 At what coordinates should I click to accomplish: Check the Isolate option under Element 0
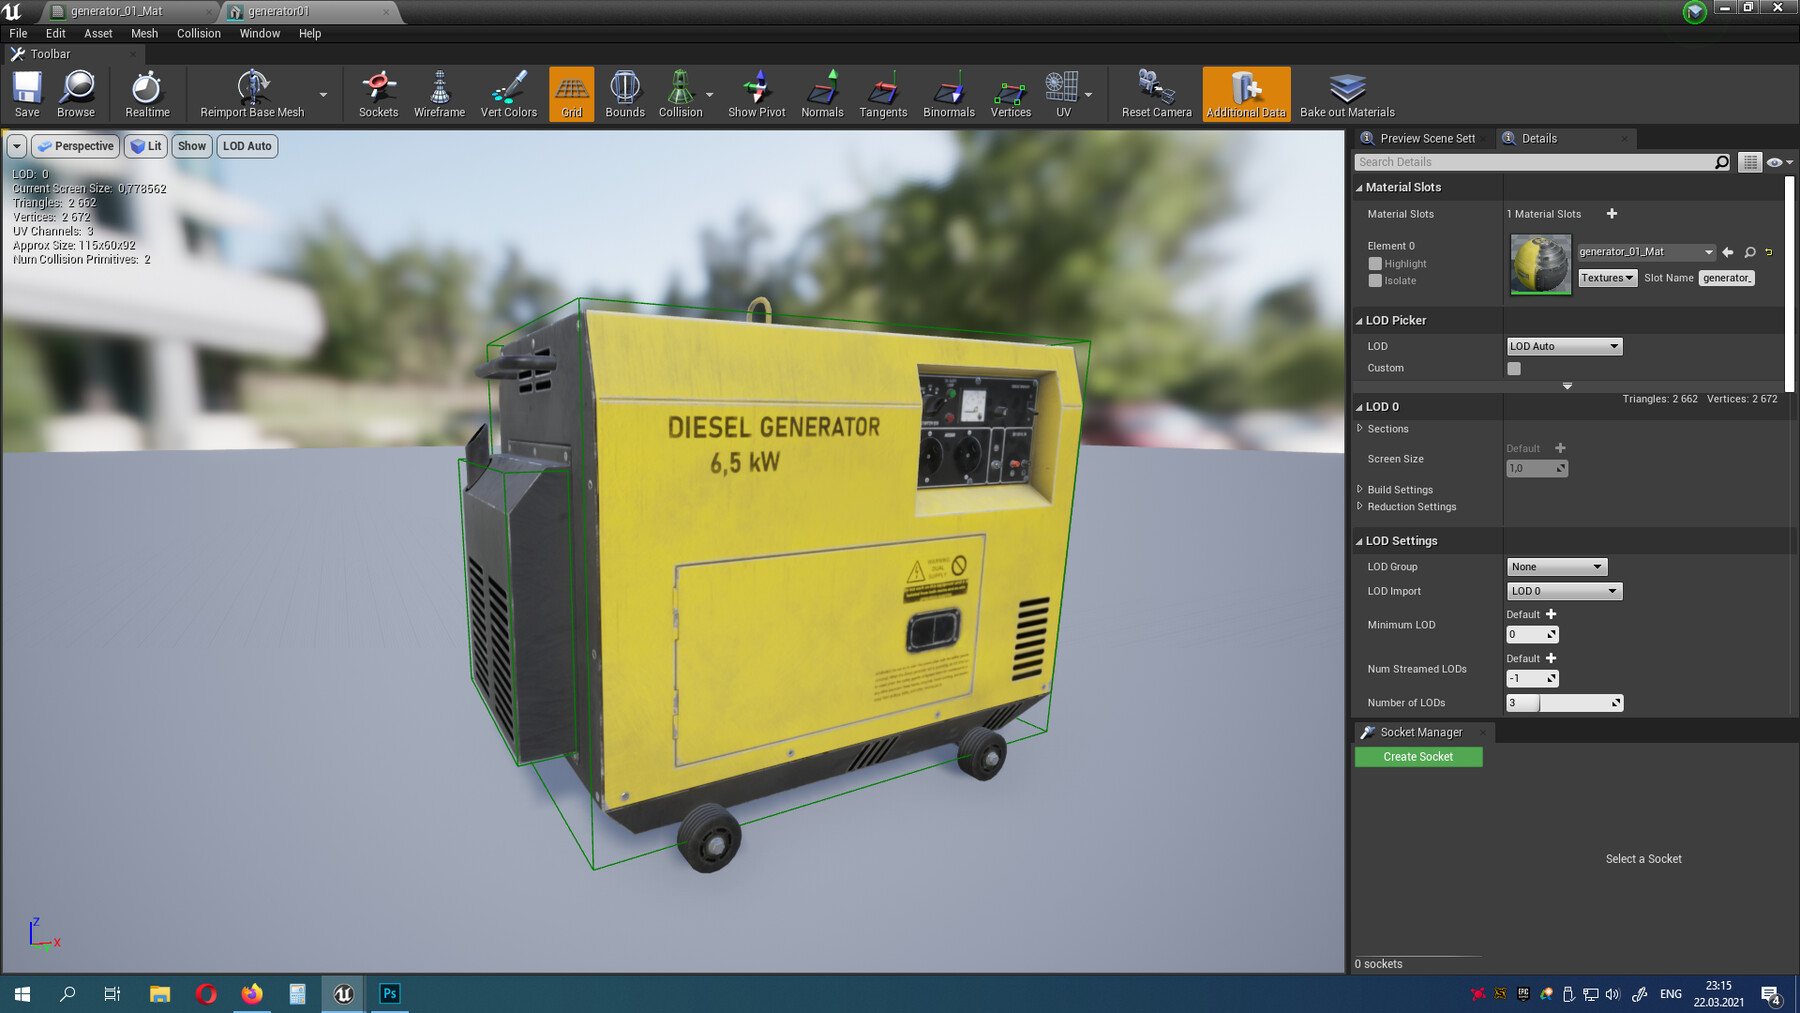pos(1376,281)
